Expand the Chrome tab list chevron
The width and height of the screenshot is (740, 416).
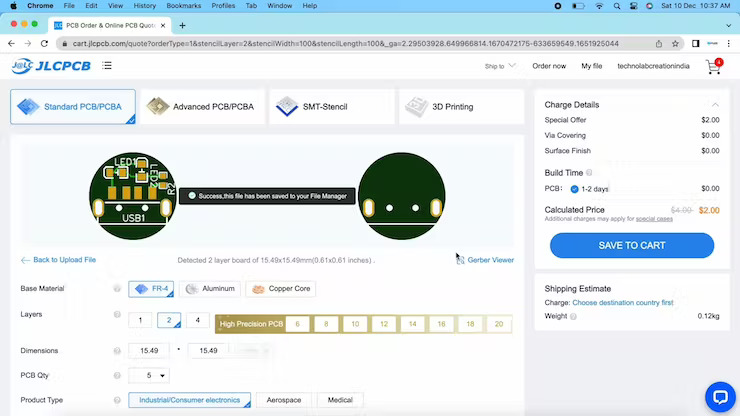point(729,25)
